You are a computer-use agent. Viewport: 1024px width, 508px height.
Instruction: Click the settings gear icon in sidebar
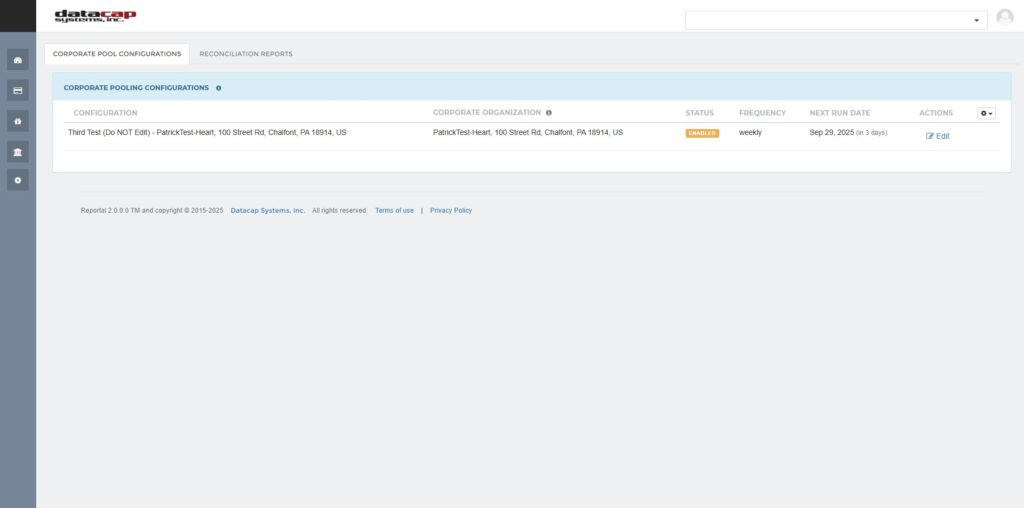17,180
